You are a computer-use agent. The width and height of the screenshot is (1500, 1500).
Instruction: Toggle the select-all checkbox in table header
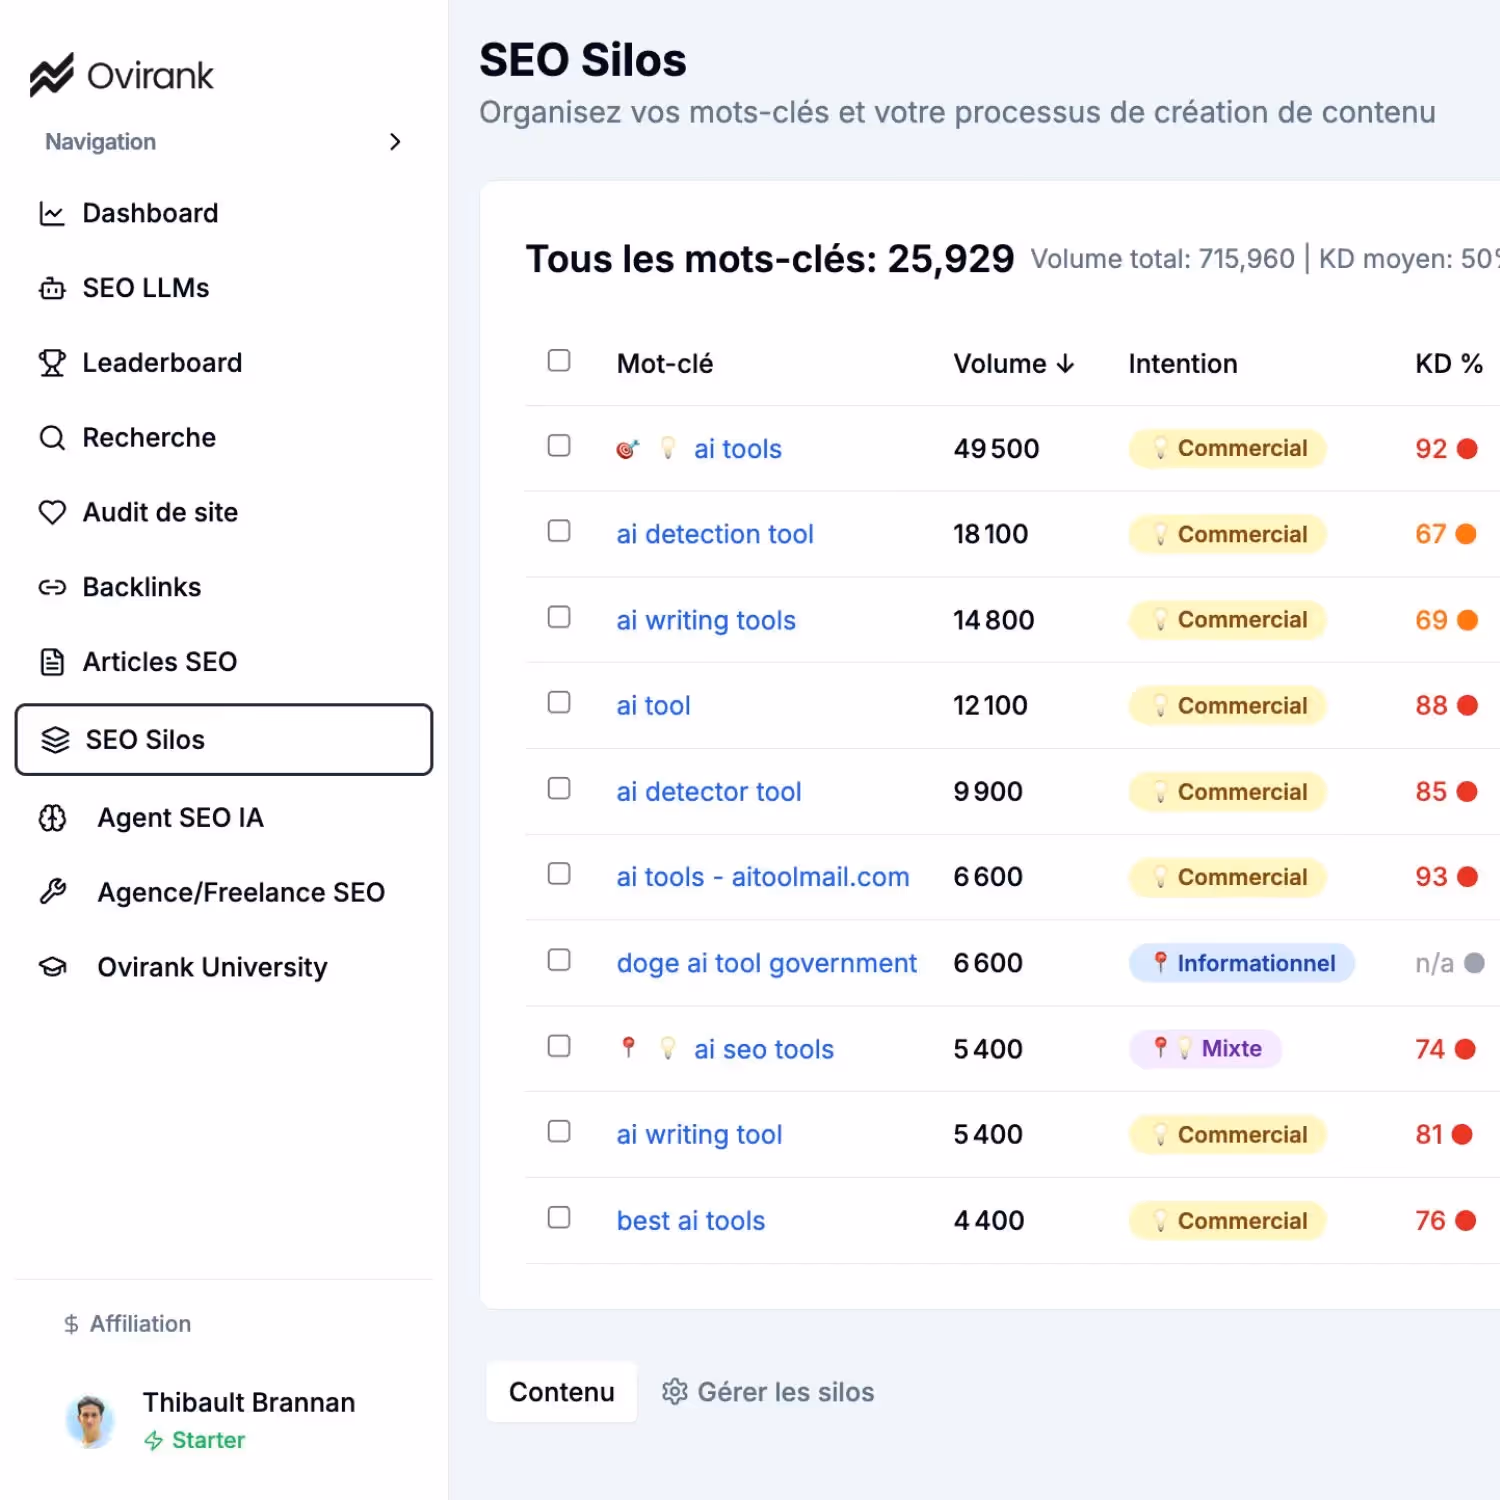click(559, 360)
